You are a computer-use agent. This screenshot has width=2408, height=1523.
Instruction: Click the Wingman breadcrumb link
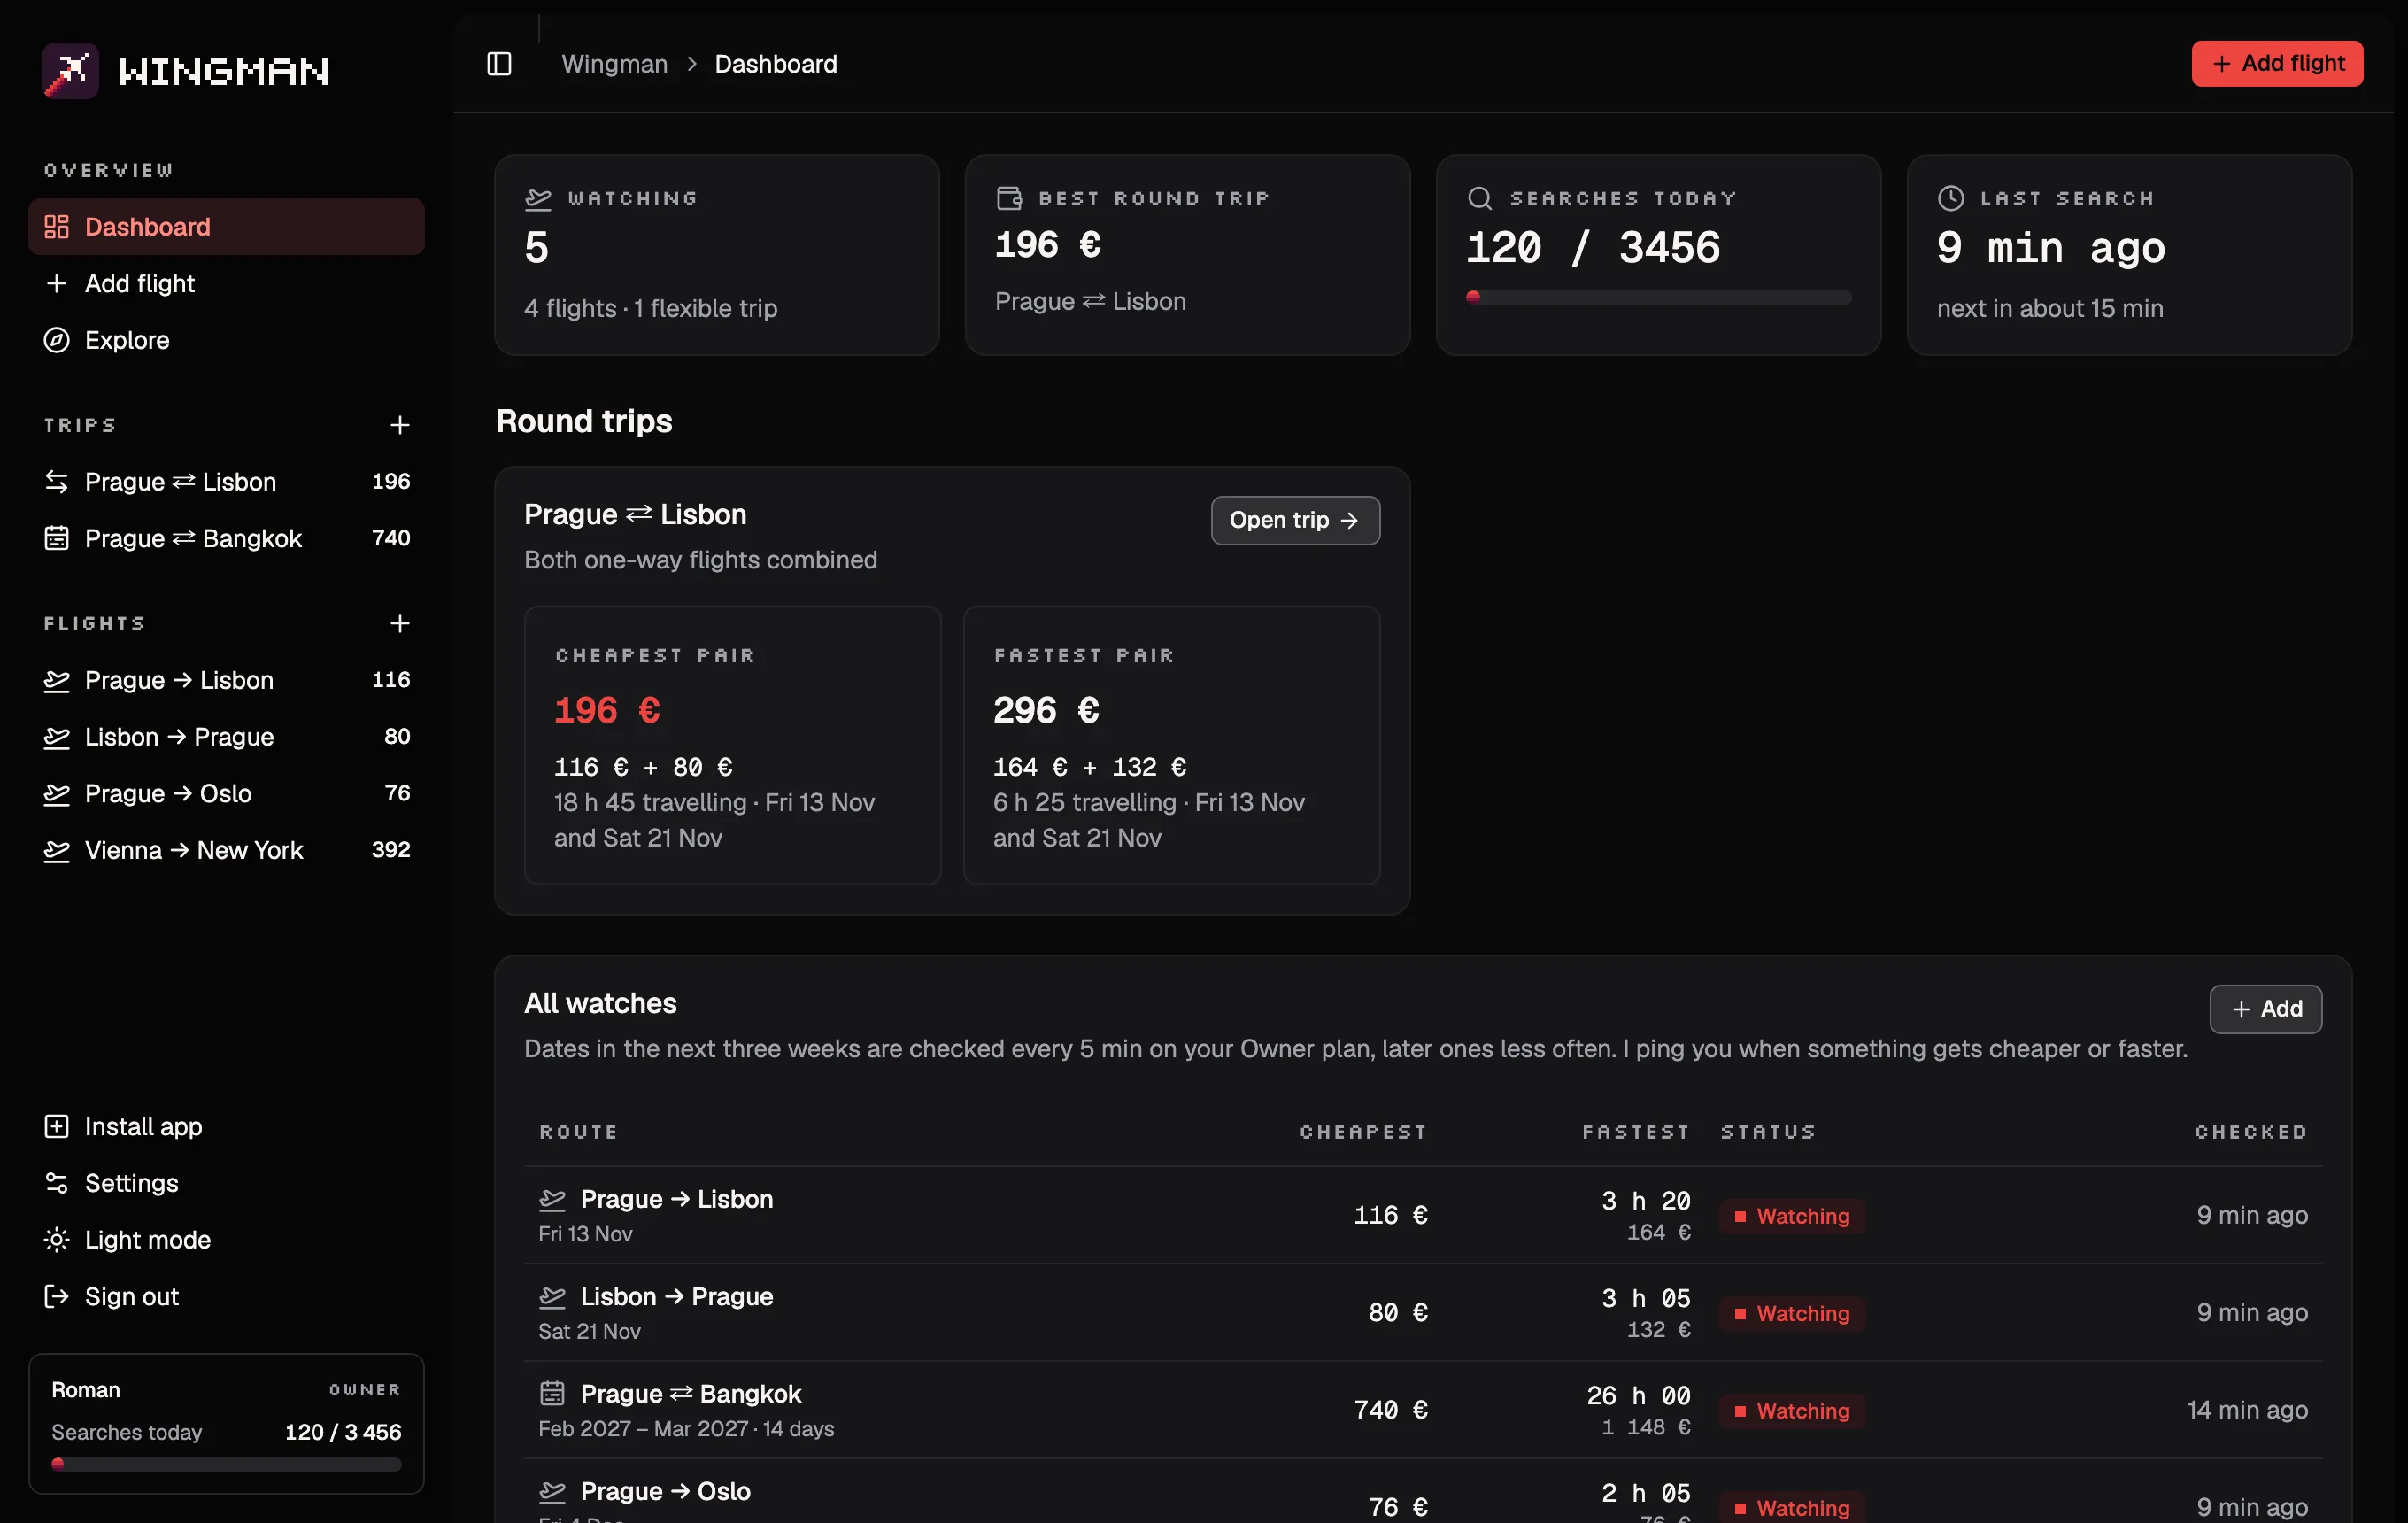(614, 64)
